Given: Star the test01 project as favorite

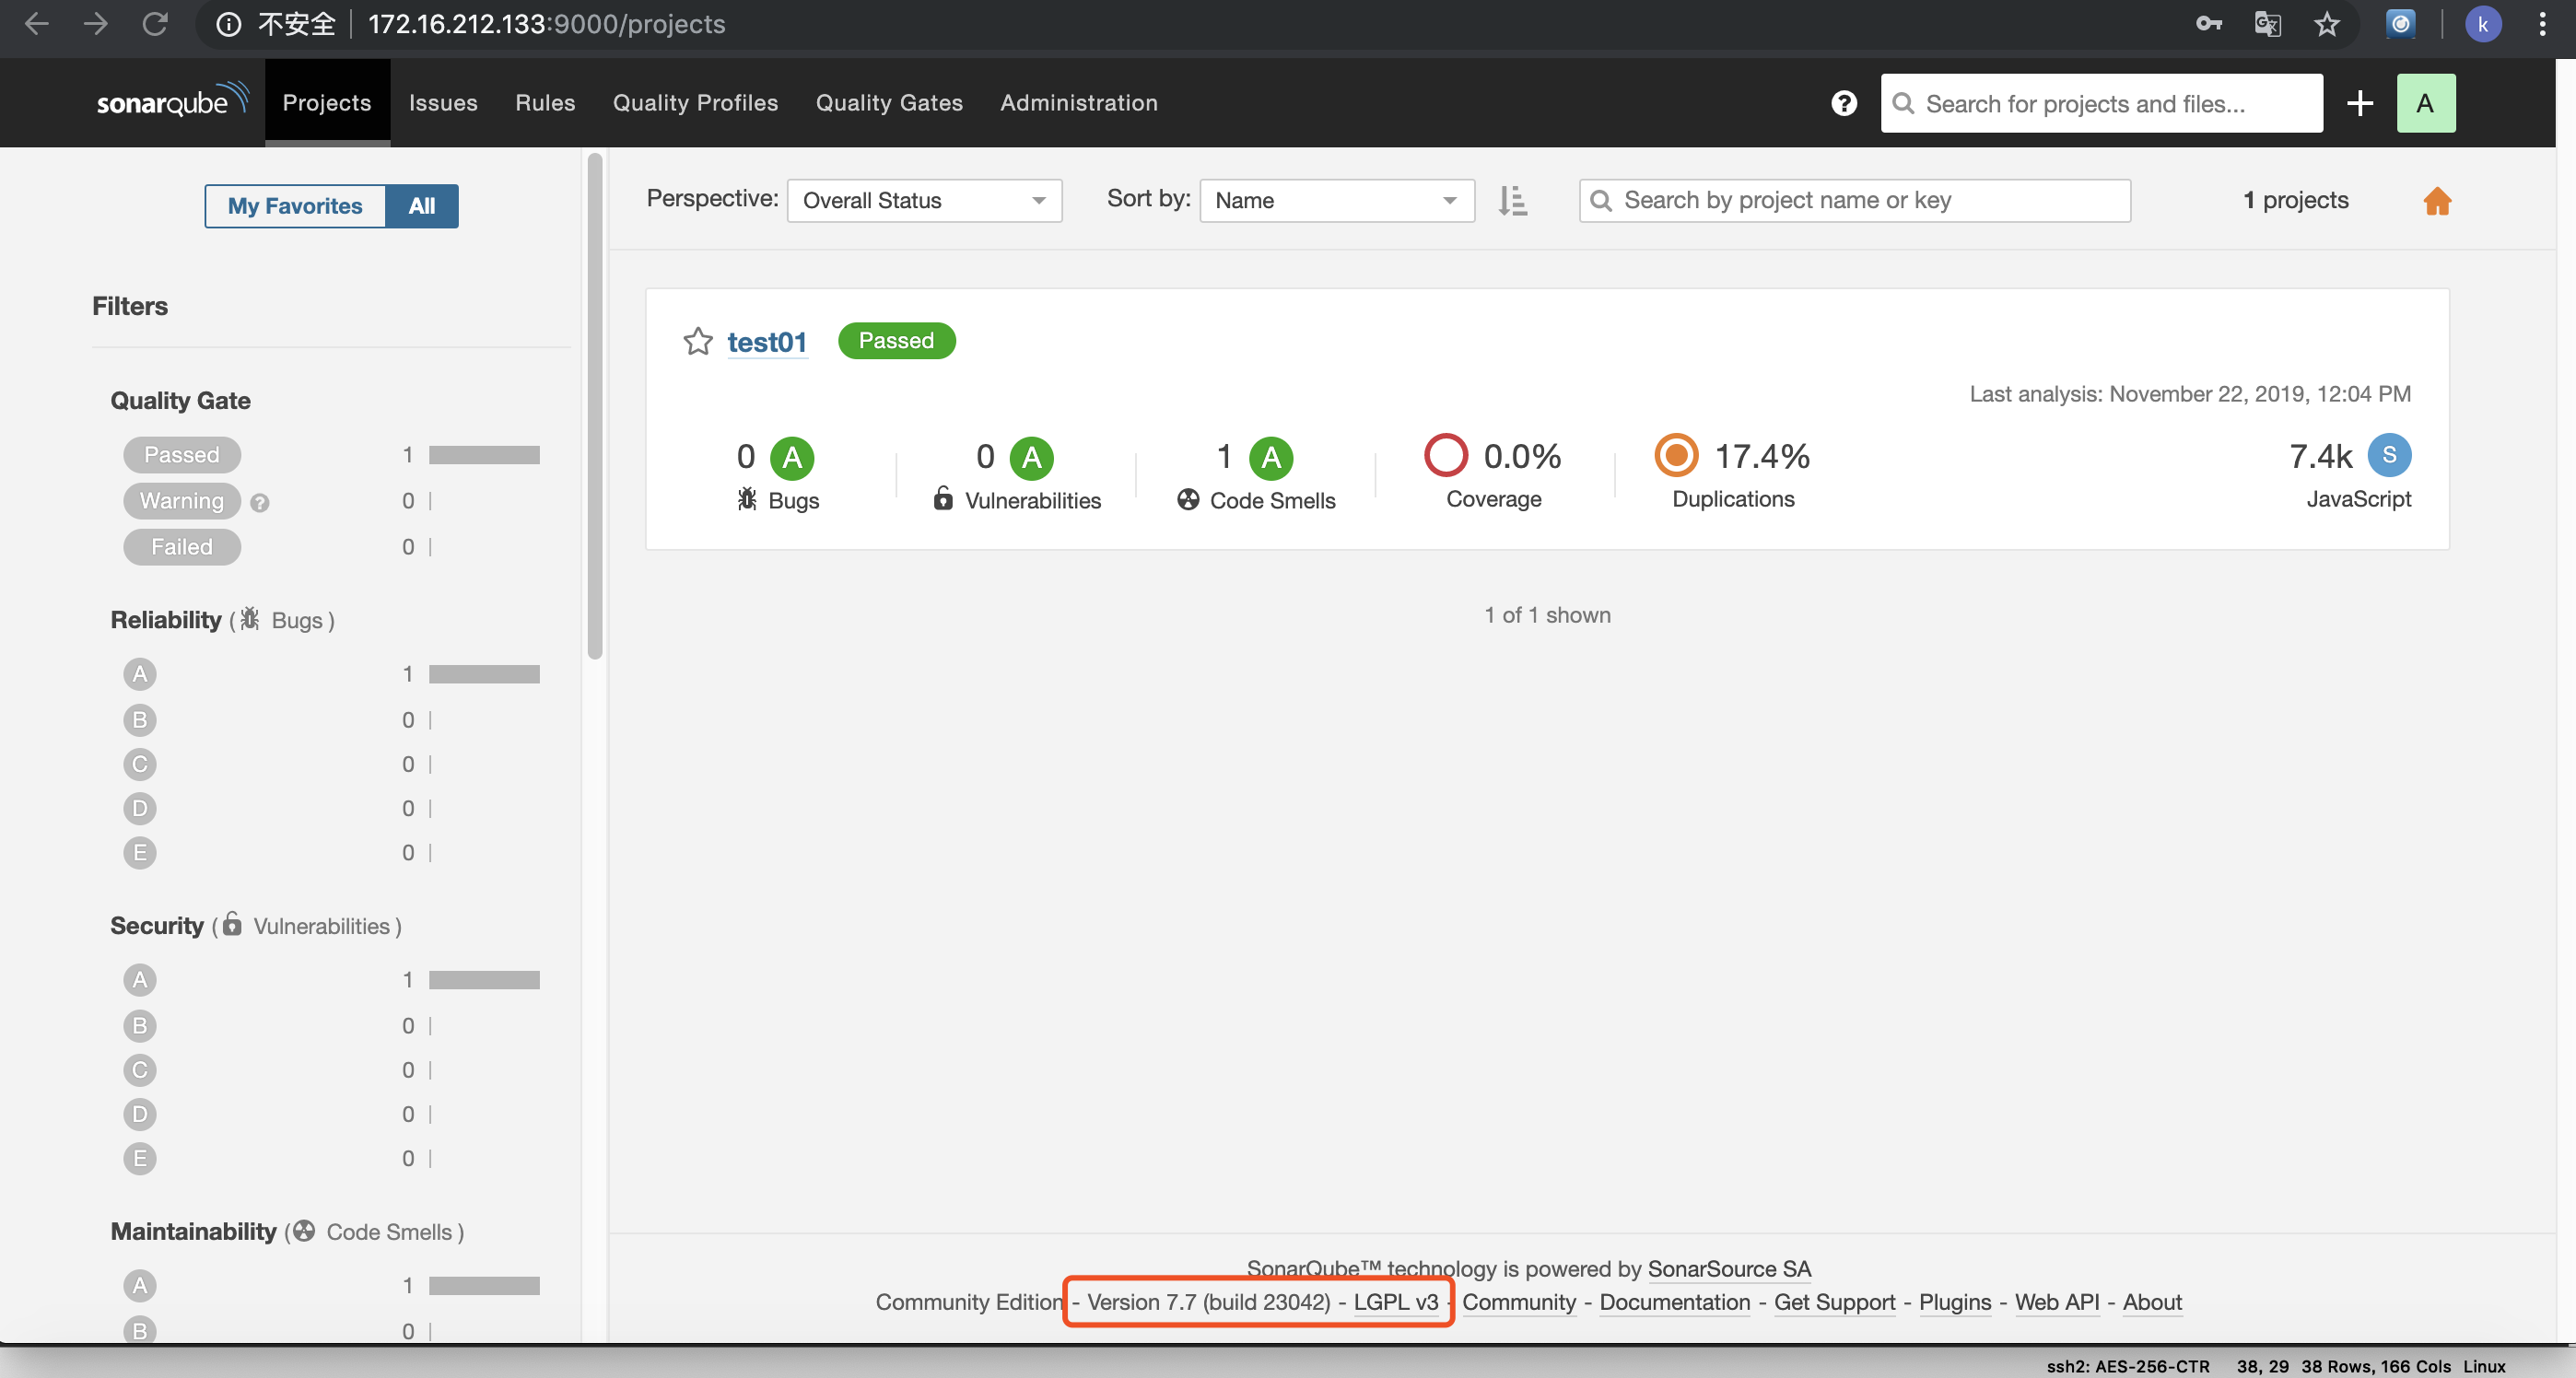Looking at the screenshot, I should tap(697, 341).
